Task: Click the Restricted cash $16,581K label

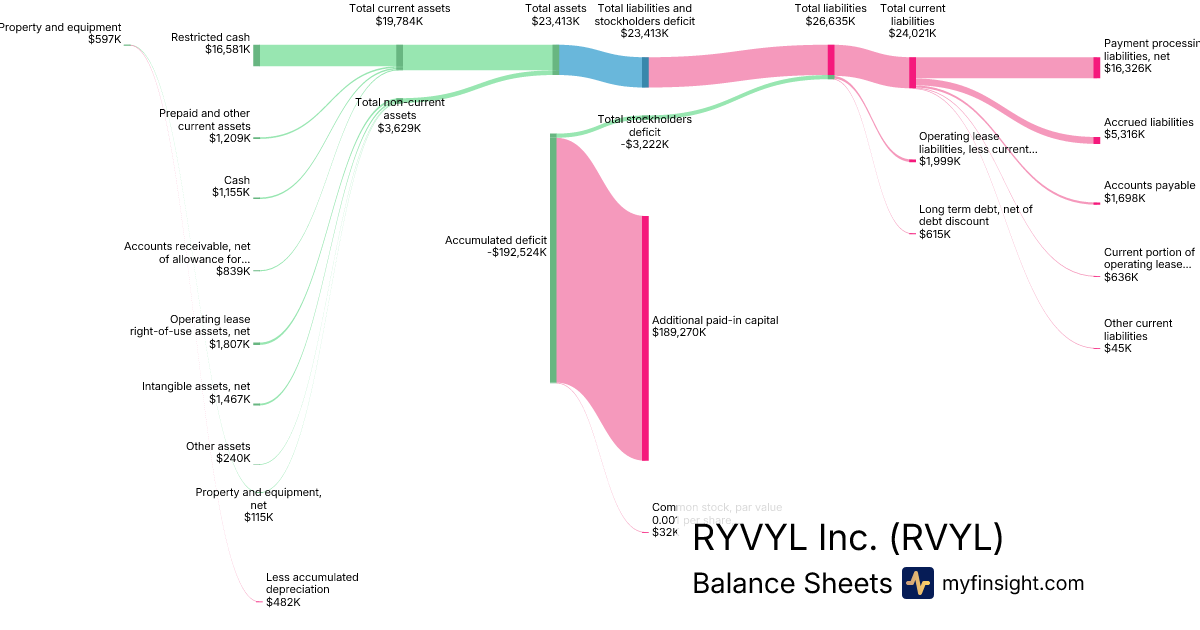Action: (210, 43)
